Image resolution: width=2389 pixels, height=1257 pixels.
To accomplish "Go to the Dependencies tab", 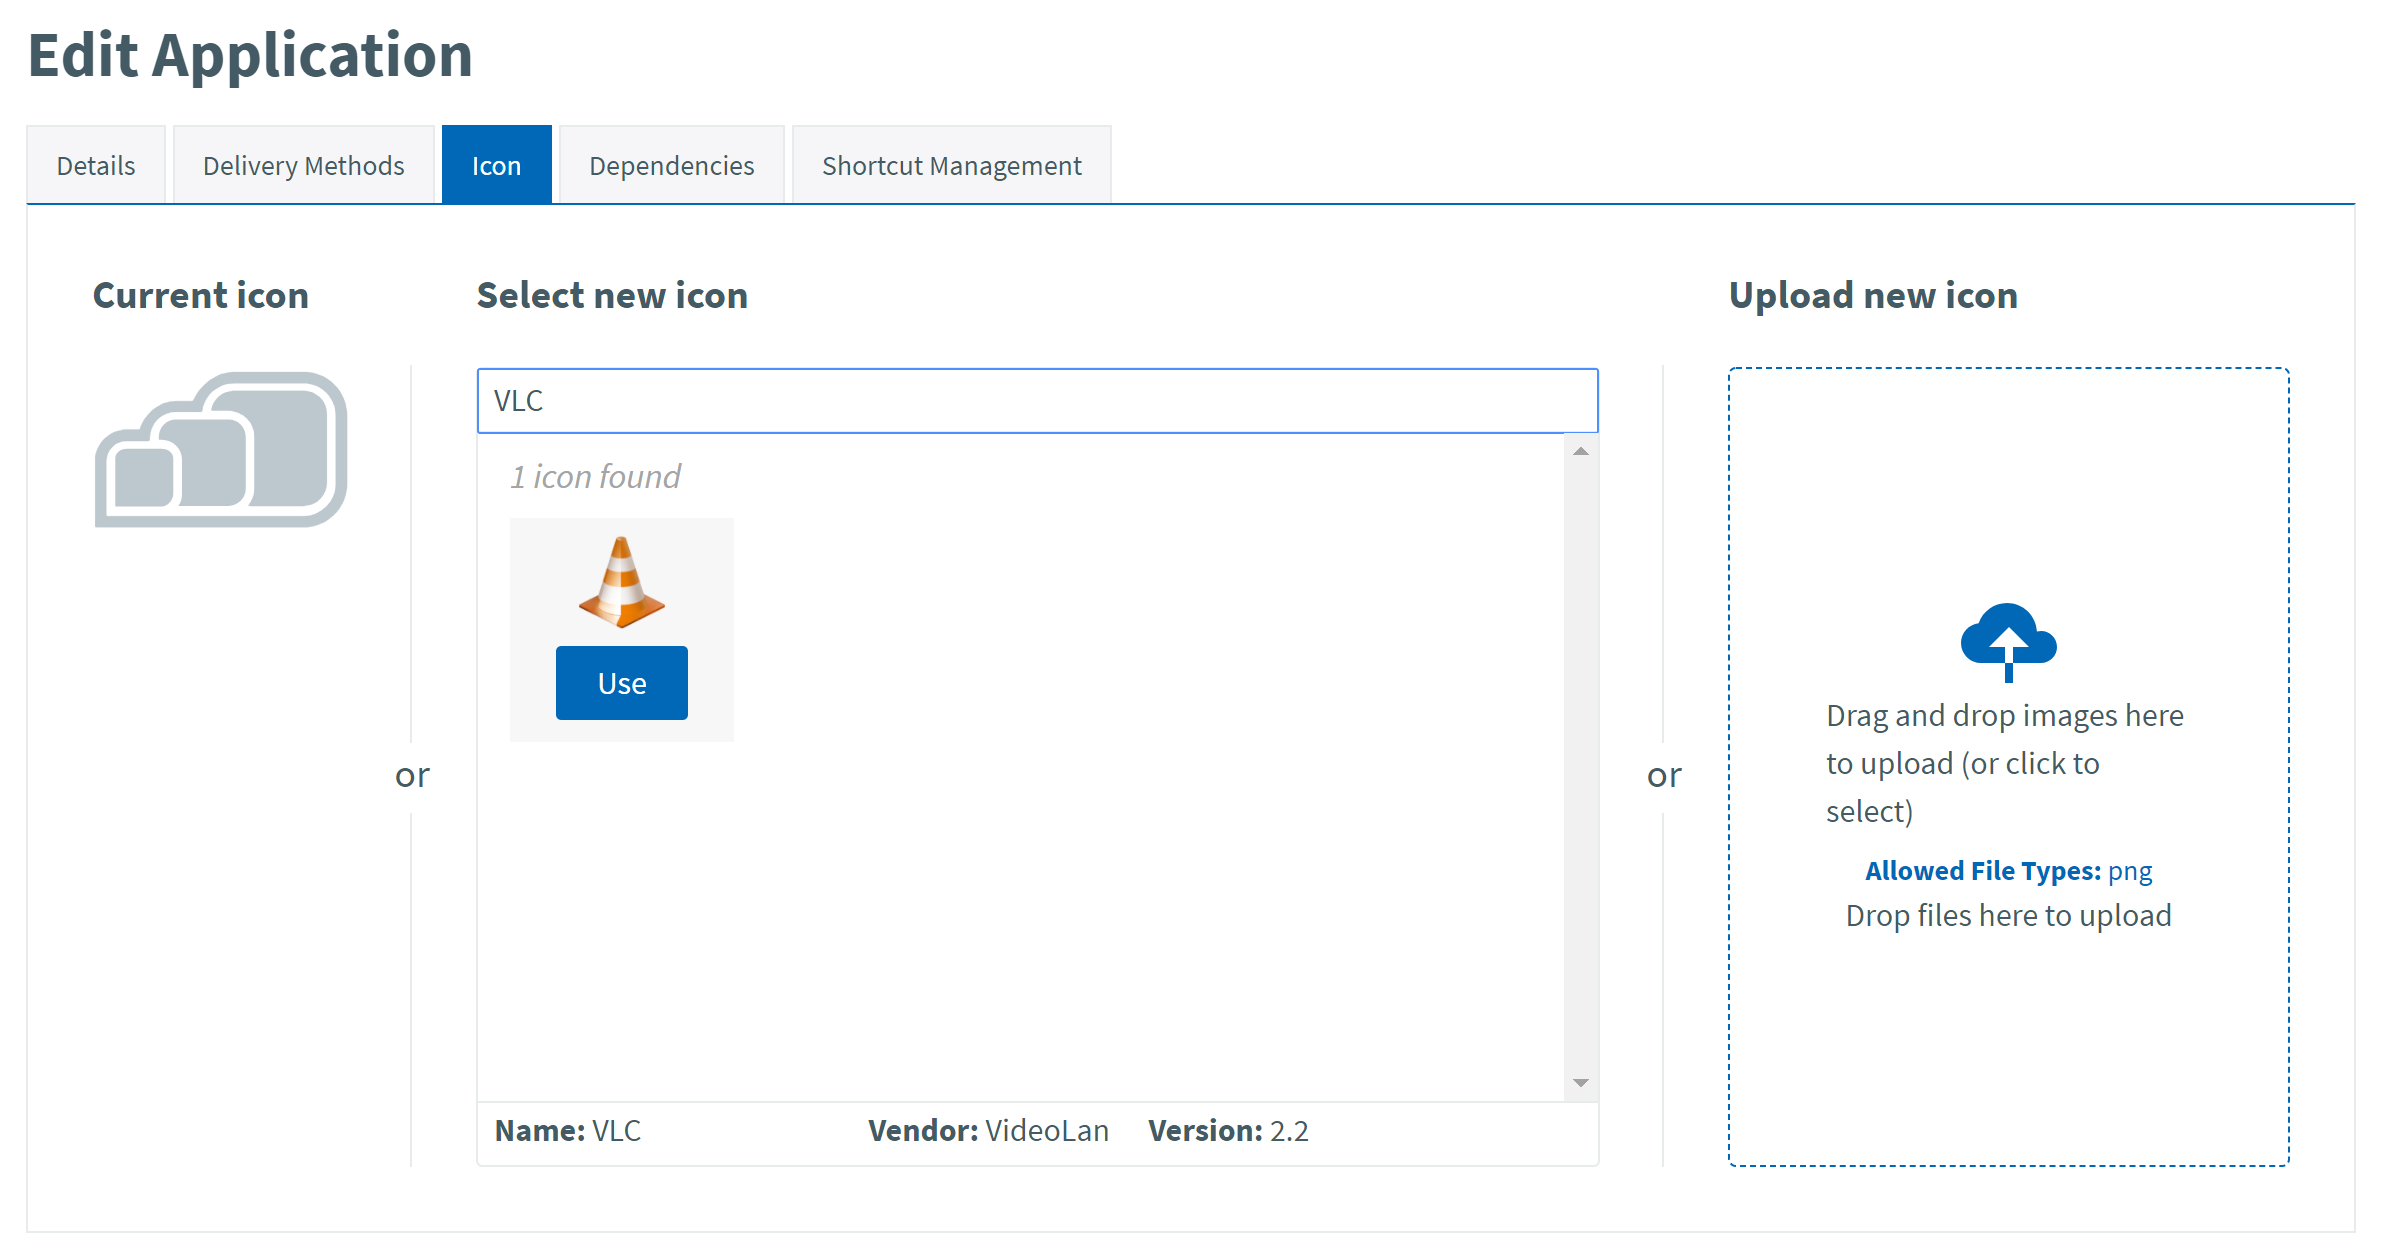I will [671, 165].
